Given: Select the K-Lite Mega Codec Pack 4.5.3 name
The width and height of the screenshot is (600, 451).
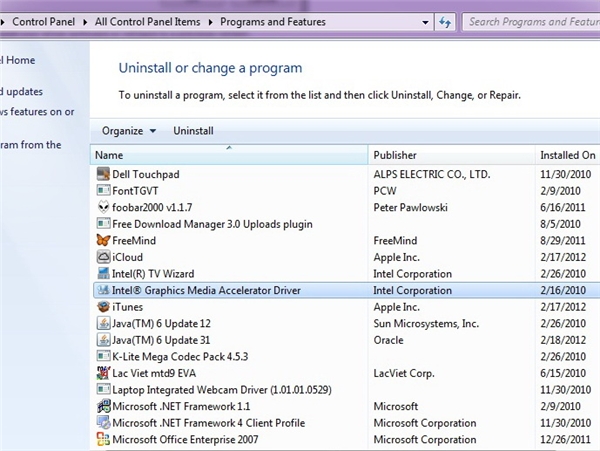Looking at the screenshot, I should coord(180,357).
